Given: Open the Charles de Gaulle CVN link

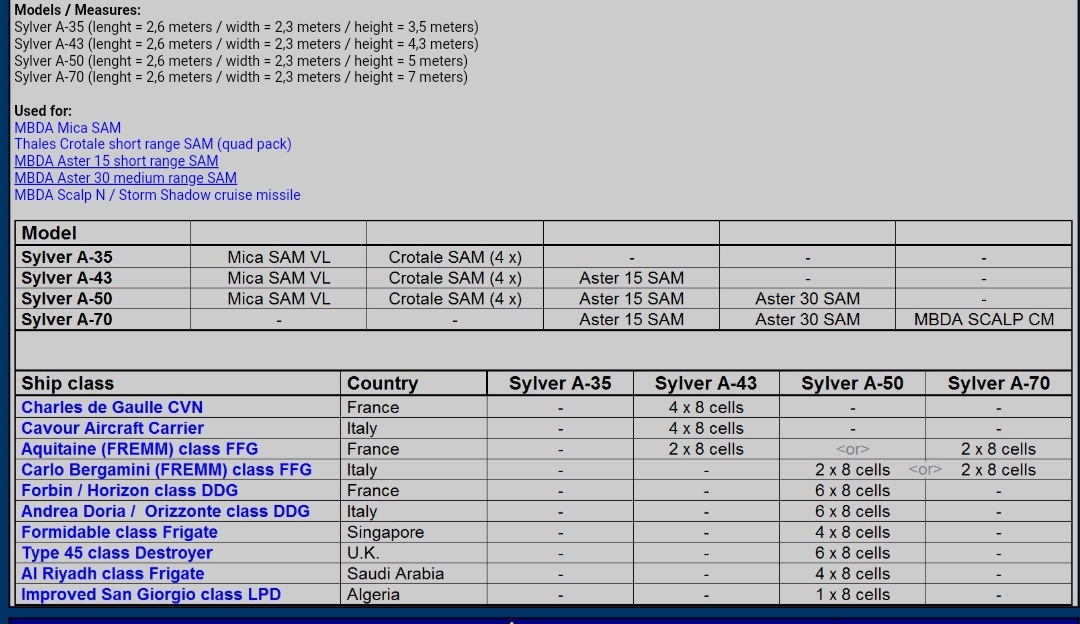Looking at the screenshot, I should pos(112,407).
